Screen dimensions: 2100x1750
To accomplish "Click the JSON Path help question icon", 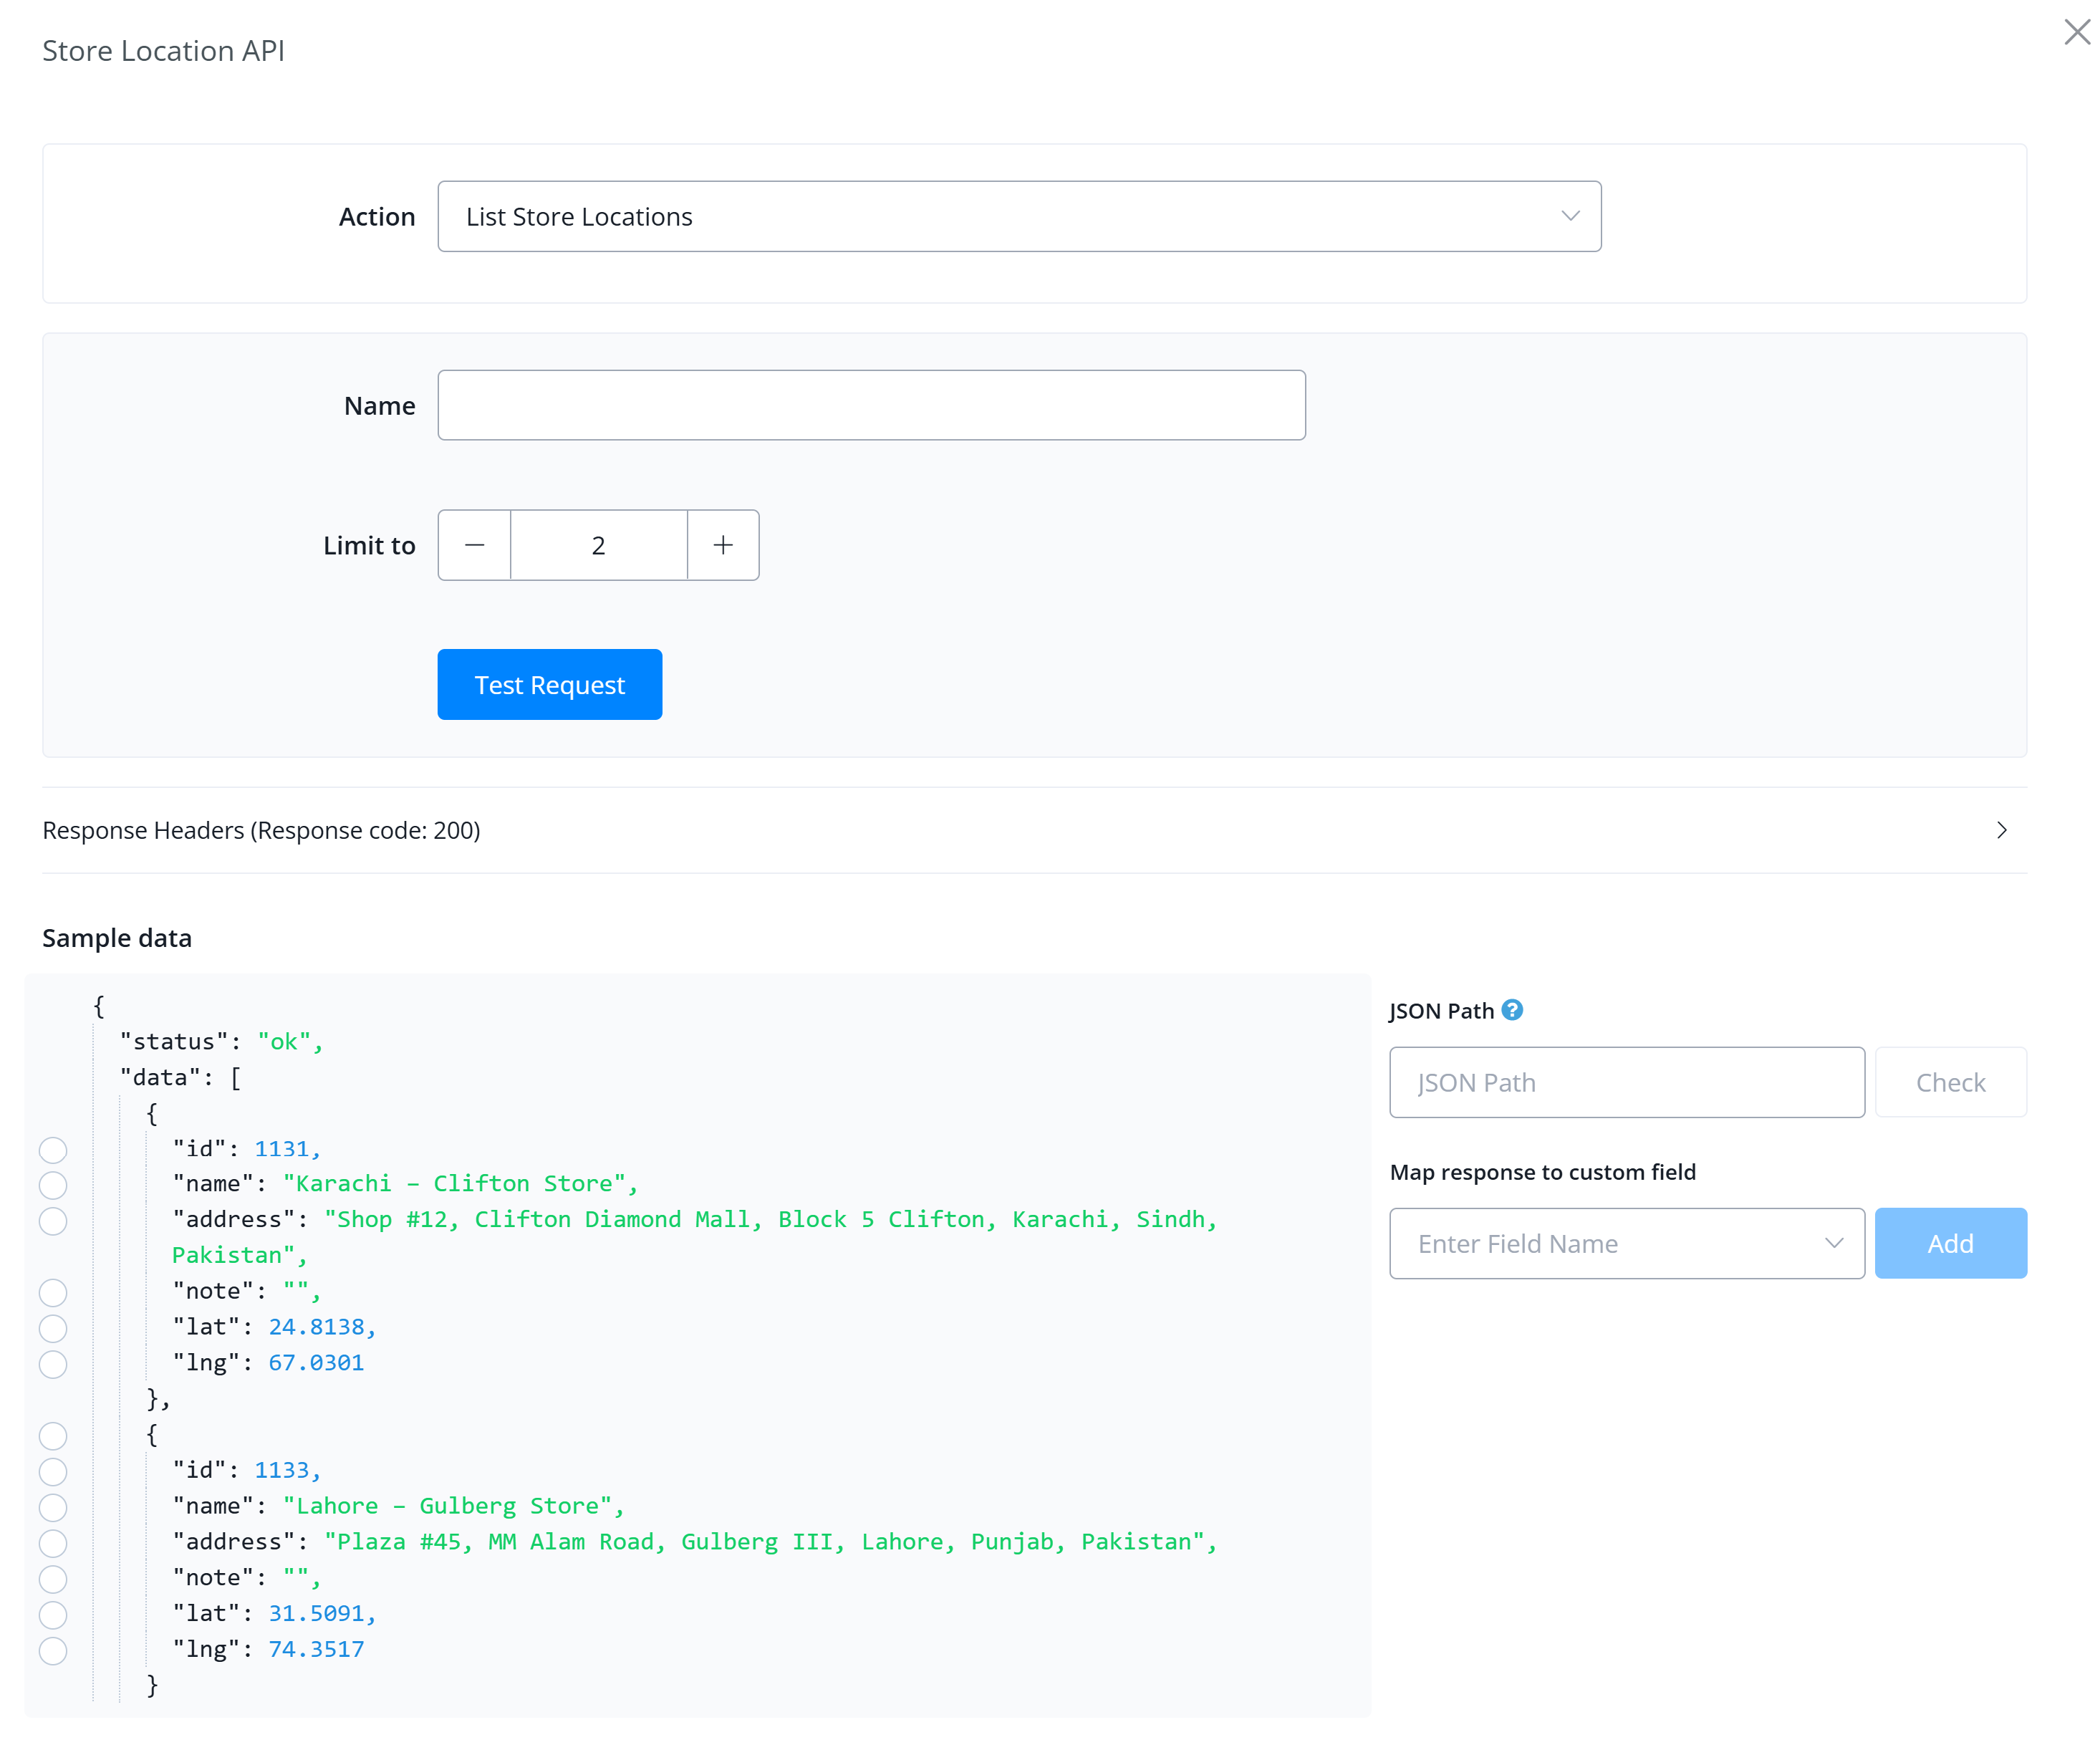I will [1512, 1010].
